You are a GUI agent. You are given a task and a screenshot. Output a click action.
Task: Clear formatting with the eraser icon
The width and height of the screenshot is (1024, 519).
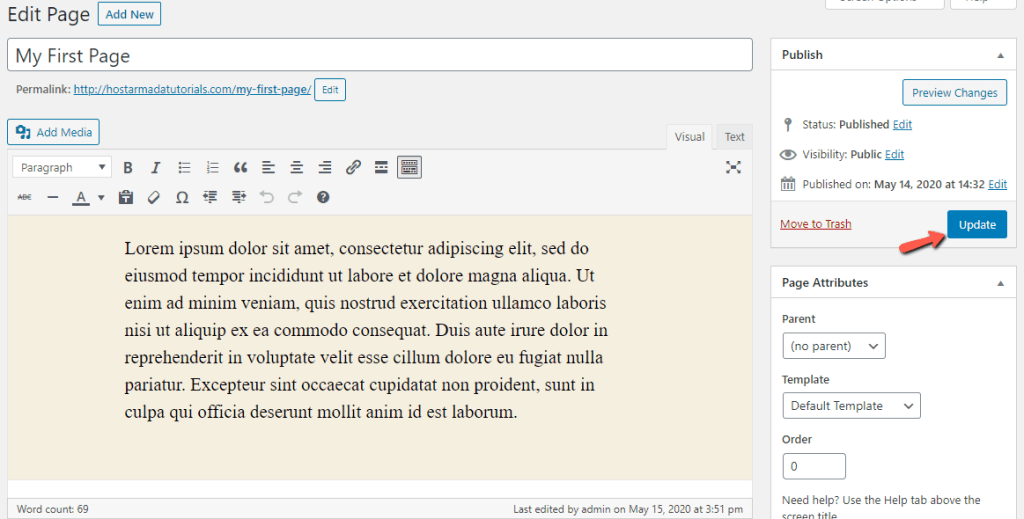(x=153, y=197)
